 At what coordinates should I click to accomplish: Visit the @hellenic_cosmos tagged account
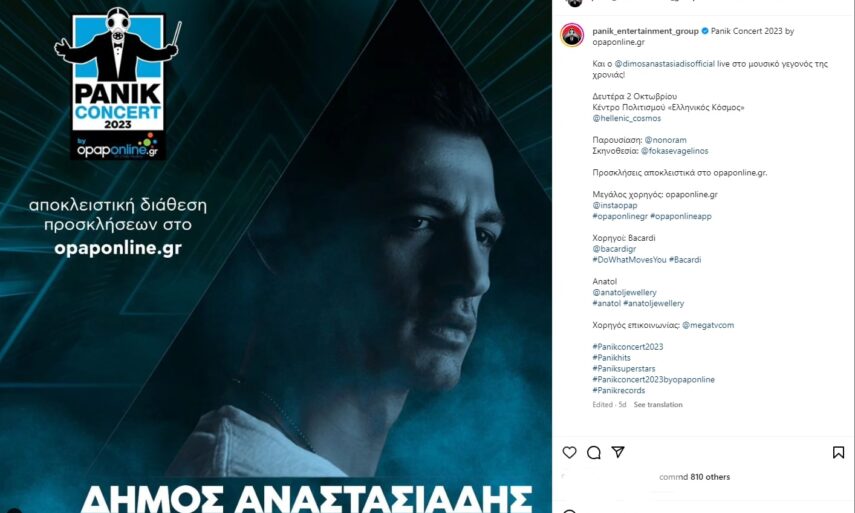point(627,118)
